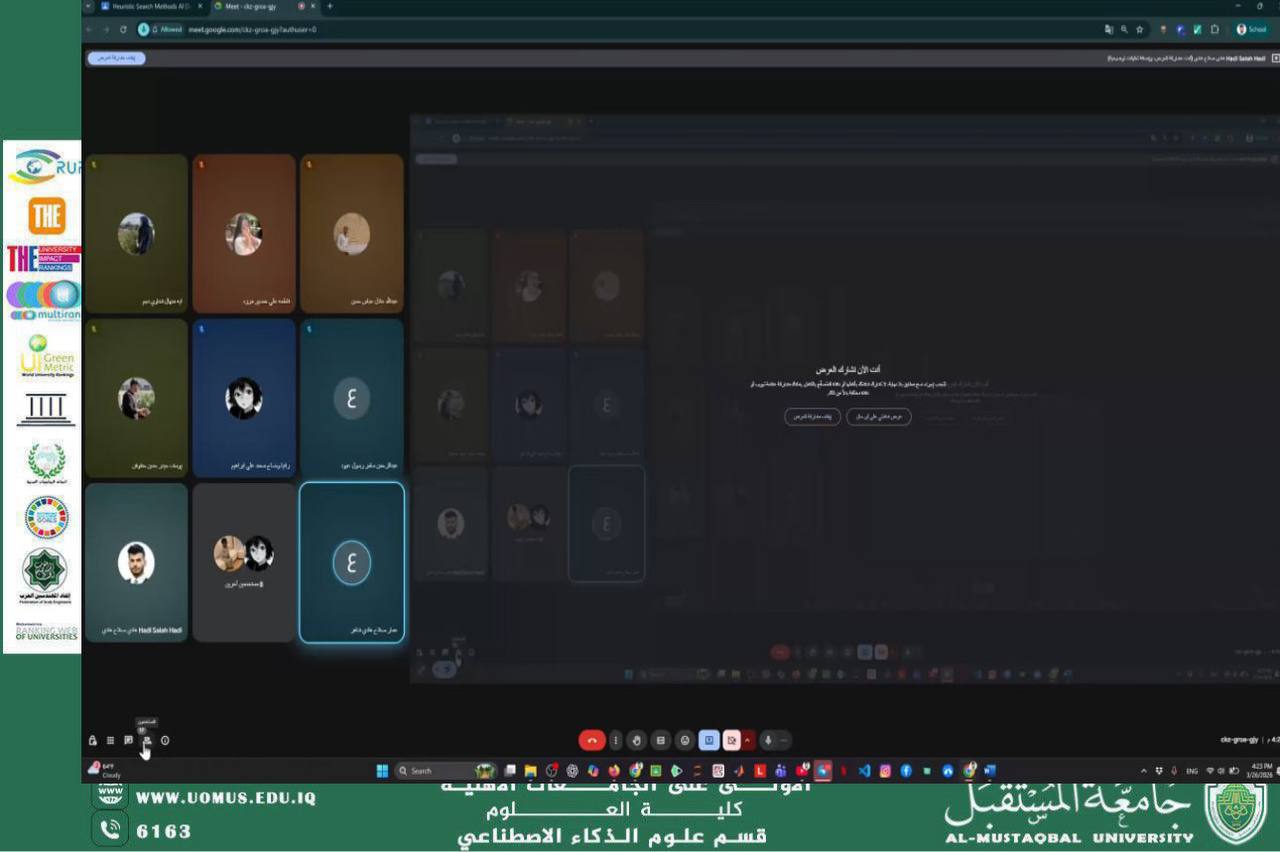Change meeting layout with the grid icon

point(109,741)
